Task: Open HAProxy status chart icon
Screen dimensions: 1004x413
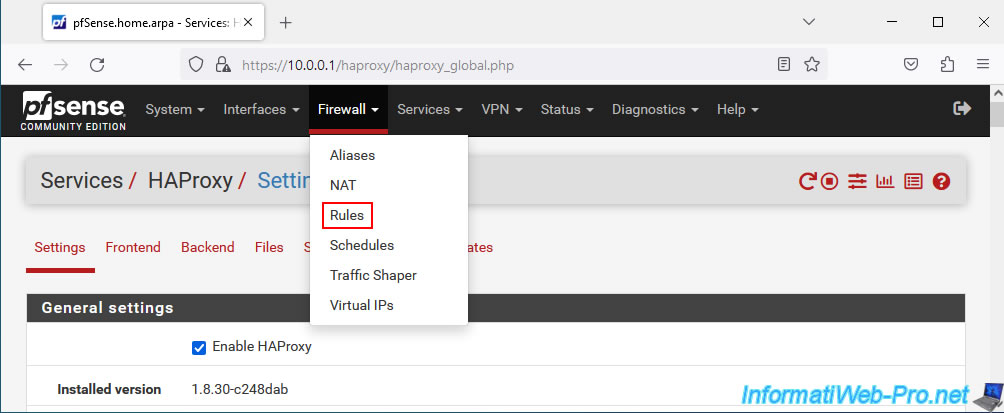Action: (x=885, y=182)
